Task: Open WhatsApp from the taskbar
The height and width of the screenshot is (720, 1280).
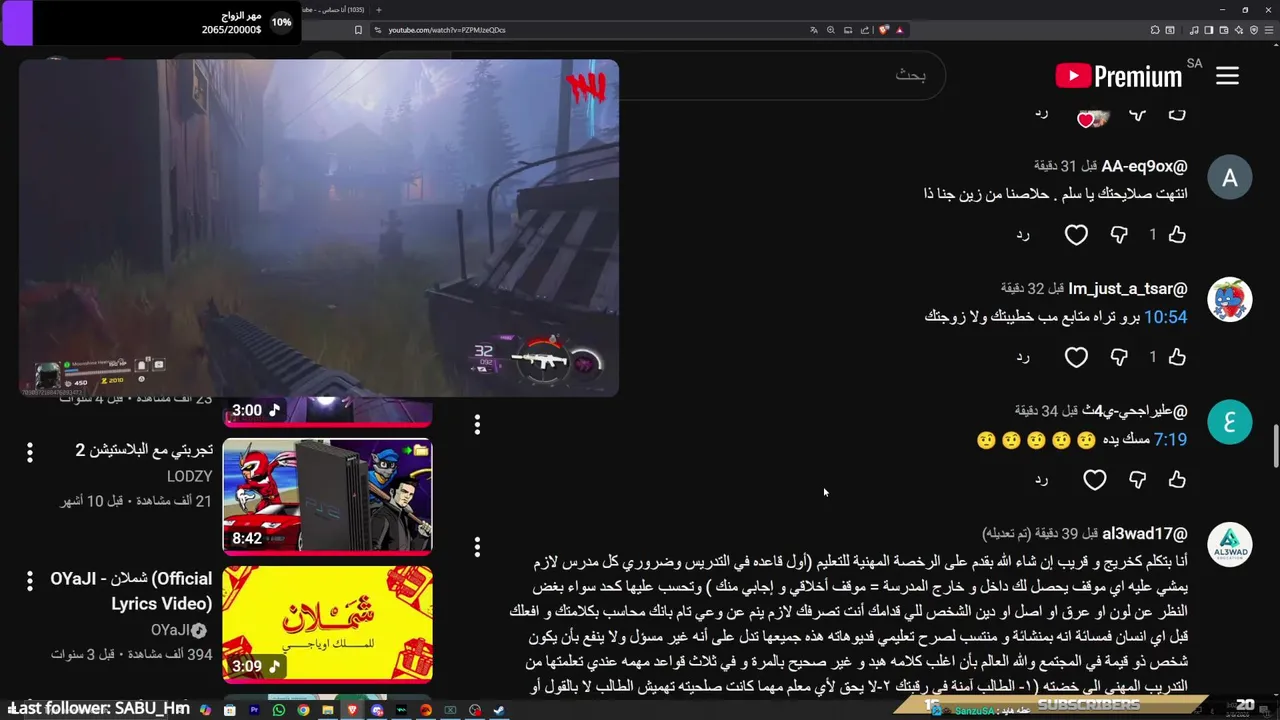Action: pyautogui.click(x=279, y=710)
